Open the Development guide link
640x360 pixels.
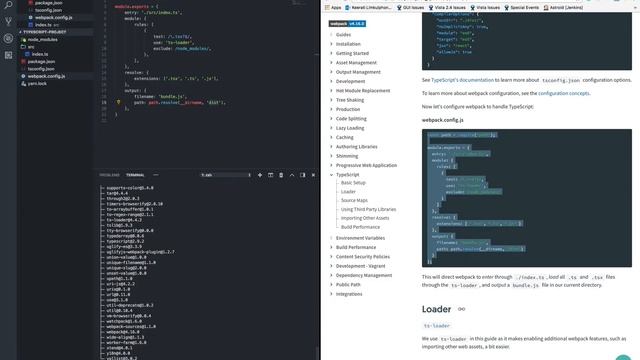[350, 81]
